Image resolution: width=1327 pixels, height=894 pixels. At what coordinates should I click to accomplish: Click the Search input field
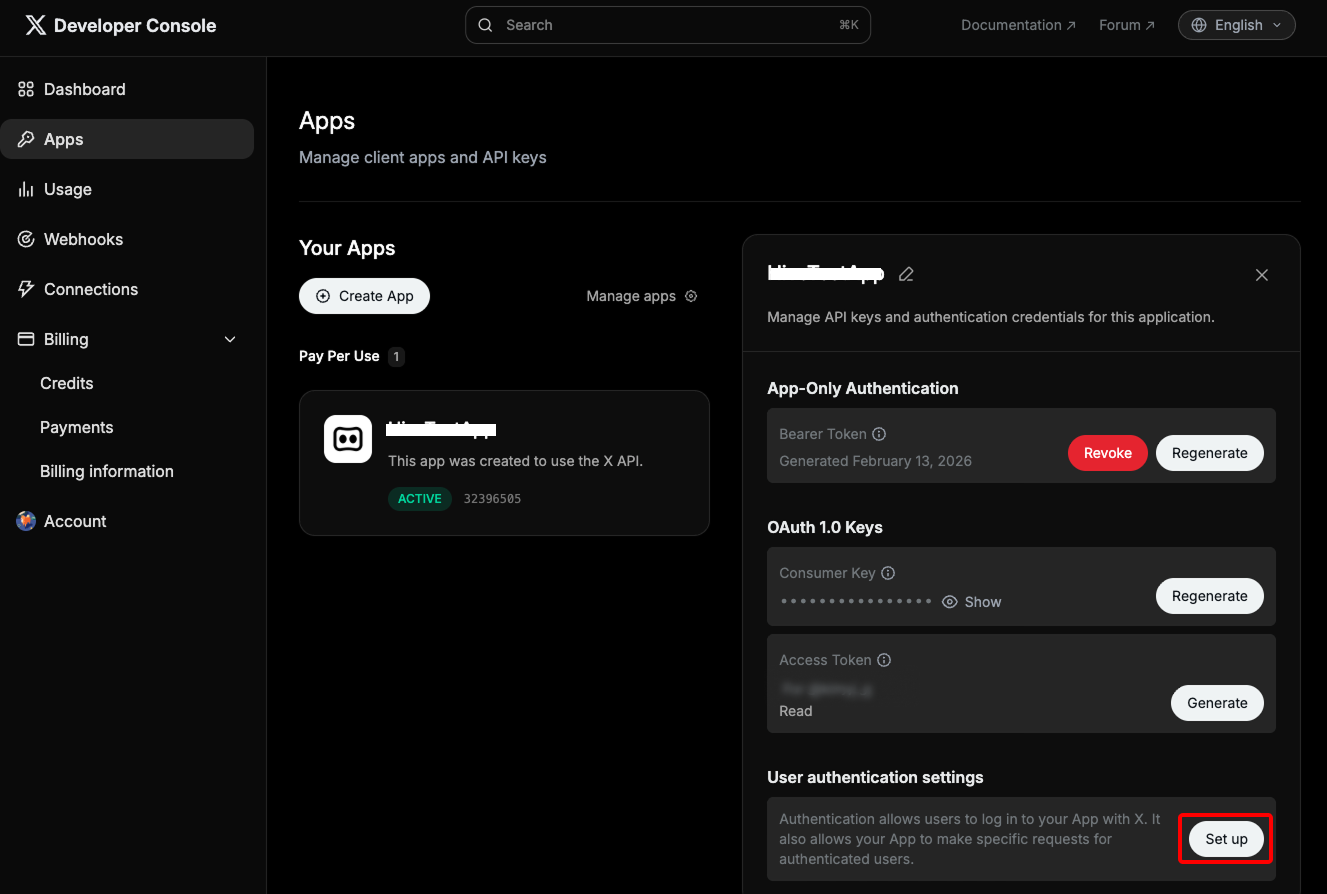[x=667, y=25]
